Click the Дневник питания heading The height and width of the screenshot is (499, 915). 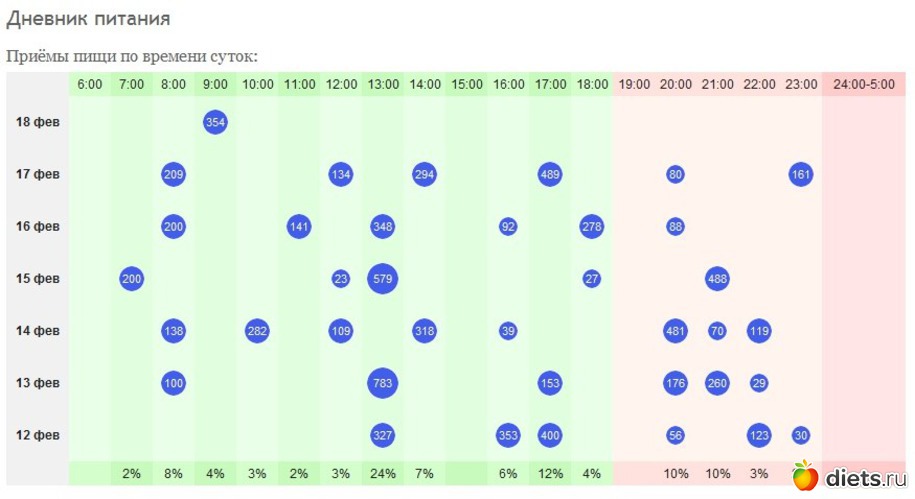(x=88, y=19)
